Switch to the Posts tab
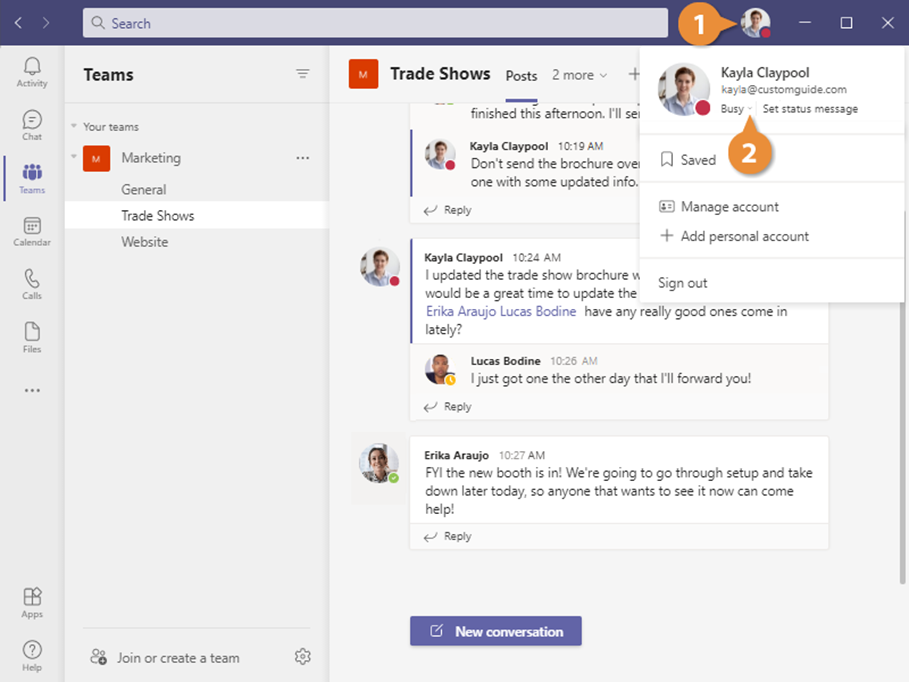The height and width of the screenshot is (682, 909). click(521, 76)
